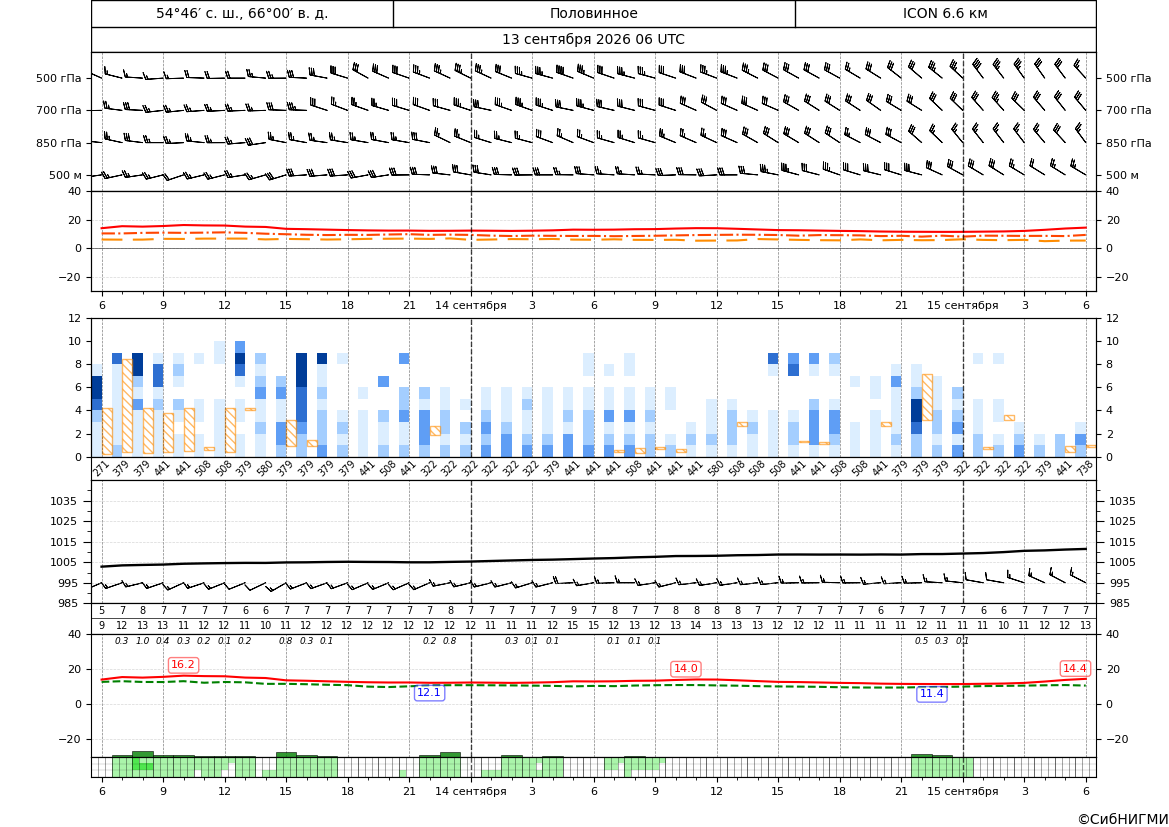This screenshot has height=827, width=1169.
Task: Click the coordinates header cell 54°46′ с. ш.
Action: (242, 13)
